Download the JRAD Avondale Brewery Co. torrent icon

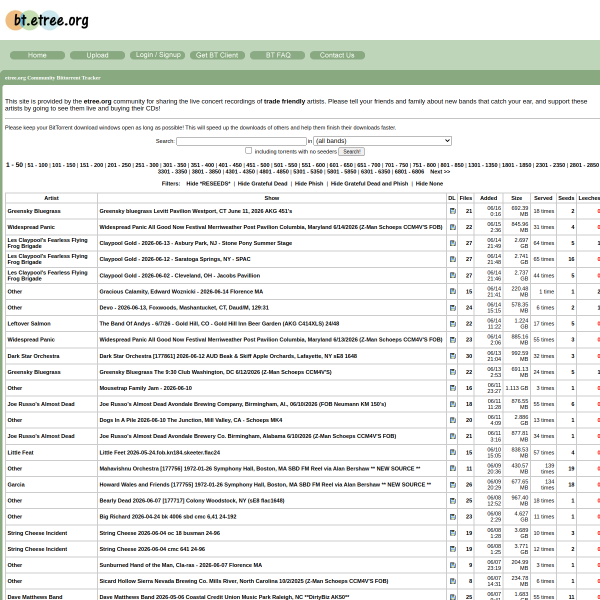pos(453,437)
